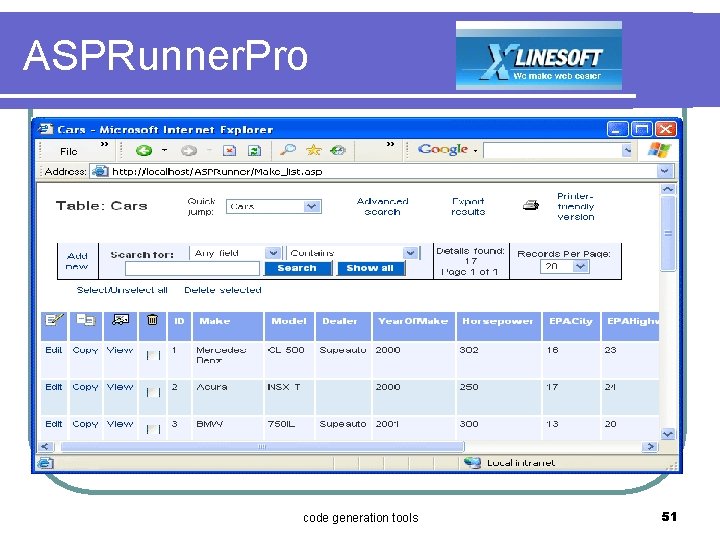Click the browser Back arrow icon
The height and width of the screenshot is (540, 720).
pyautogui.click(x=144, y=150)
